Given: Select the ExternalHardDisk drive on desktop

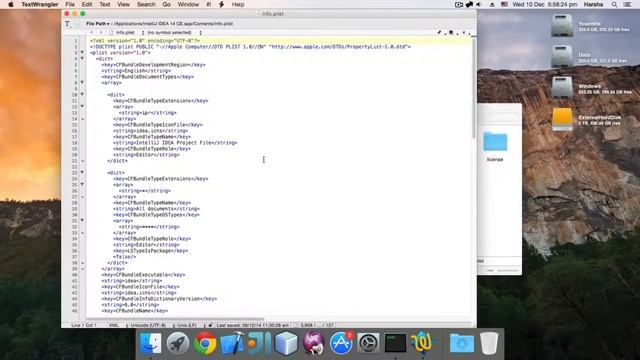Looking at the screenshot, I should [562, 119].
